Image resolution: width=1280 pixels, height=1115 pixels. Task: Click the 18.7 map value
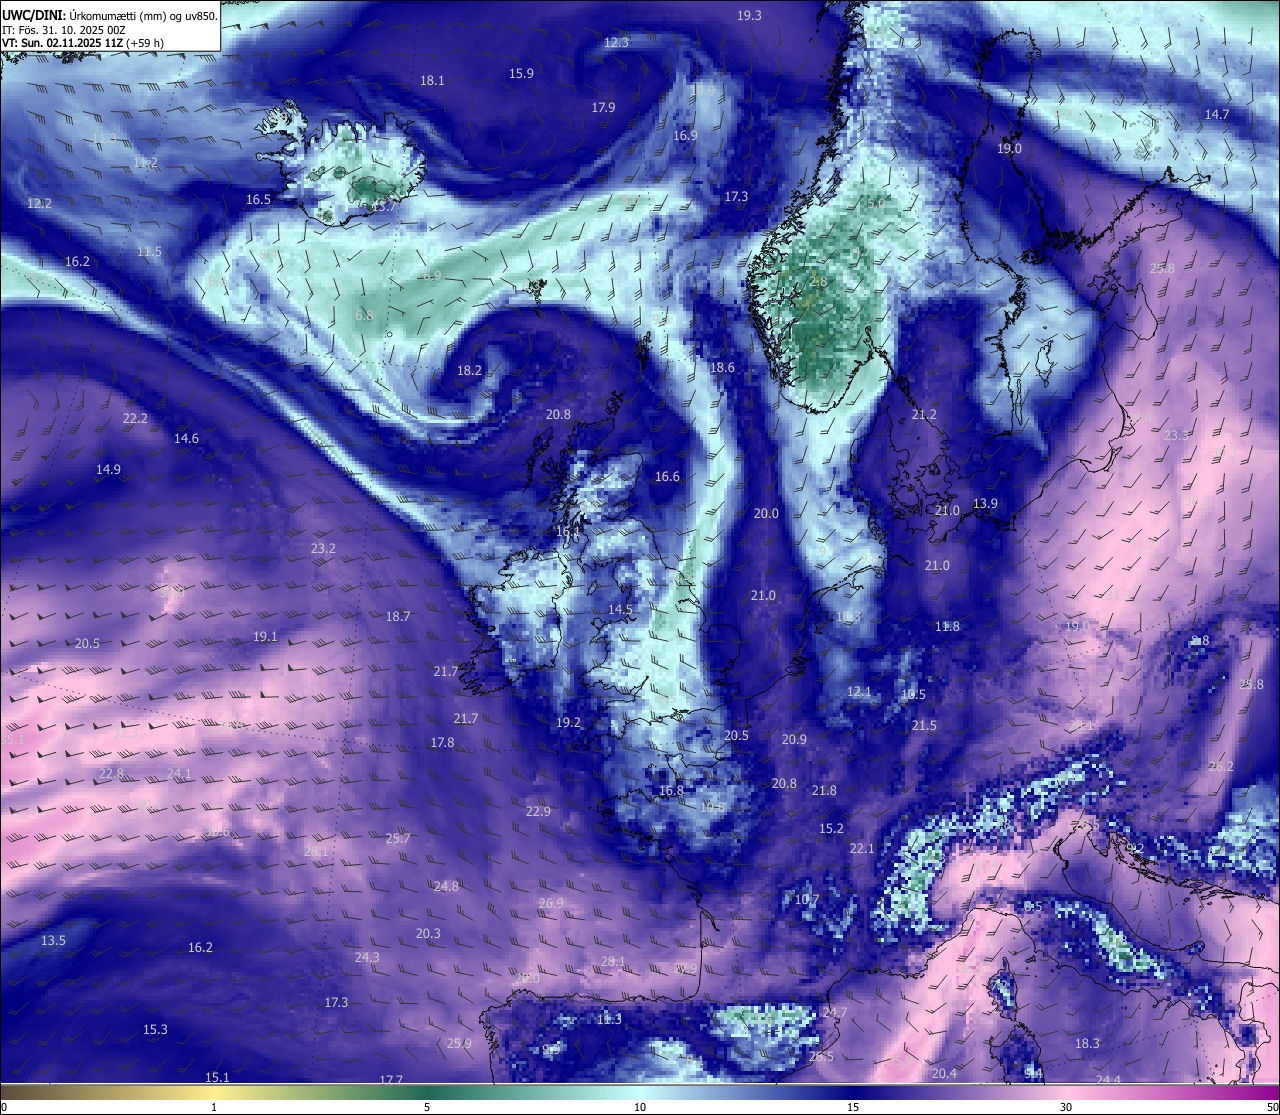pos(398,616)
